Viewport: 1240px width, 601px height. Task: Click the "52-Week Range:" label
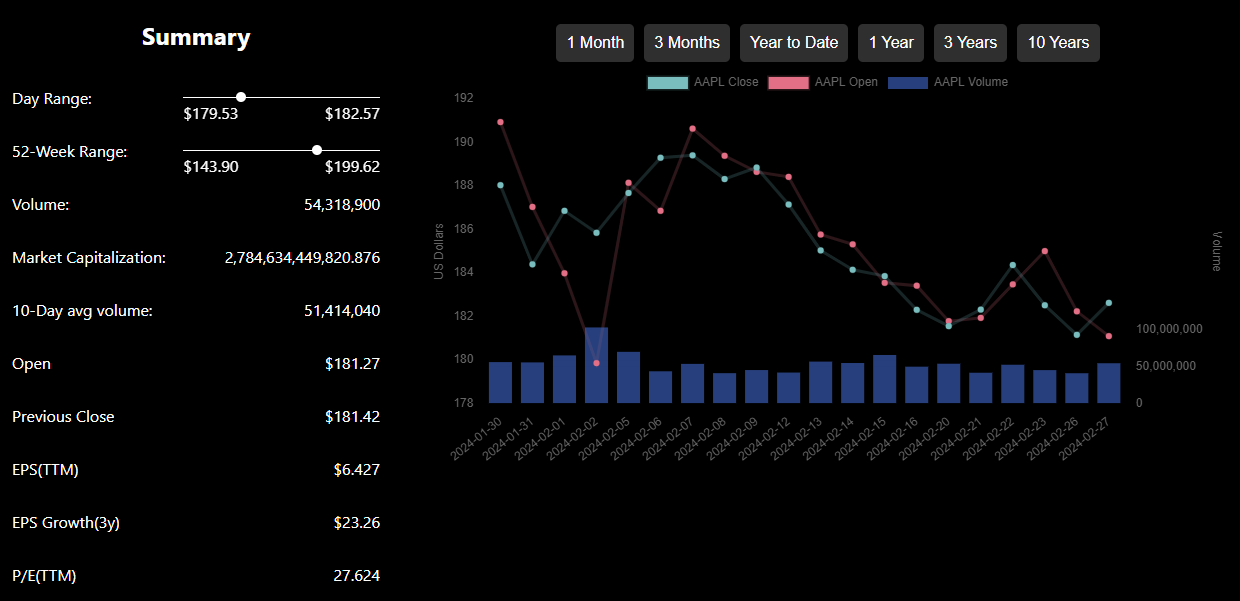70,152
